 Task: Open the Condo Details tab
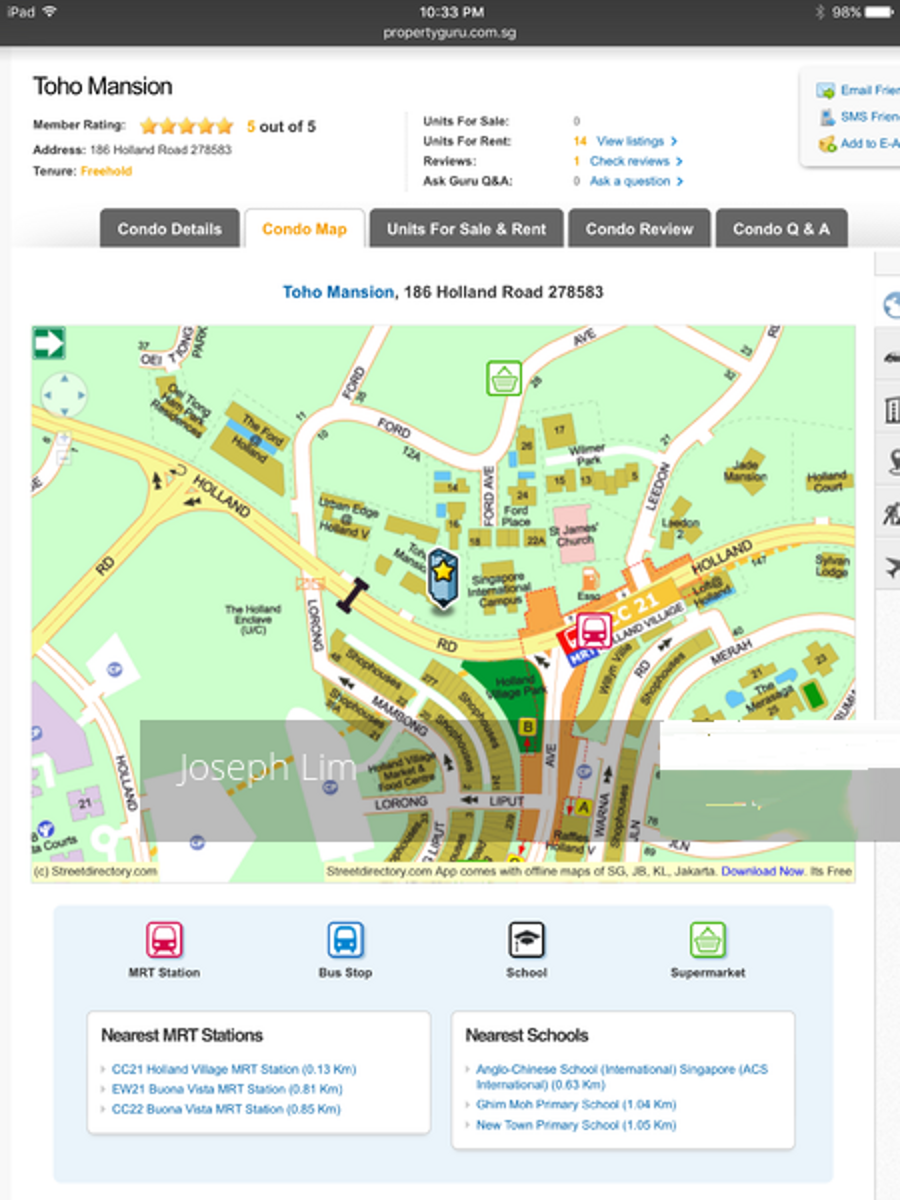[170, 229]
